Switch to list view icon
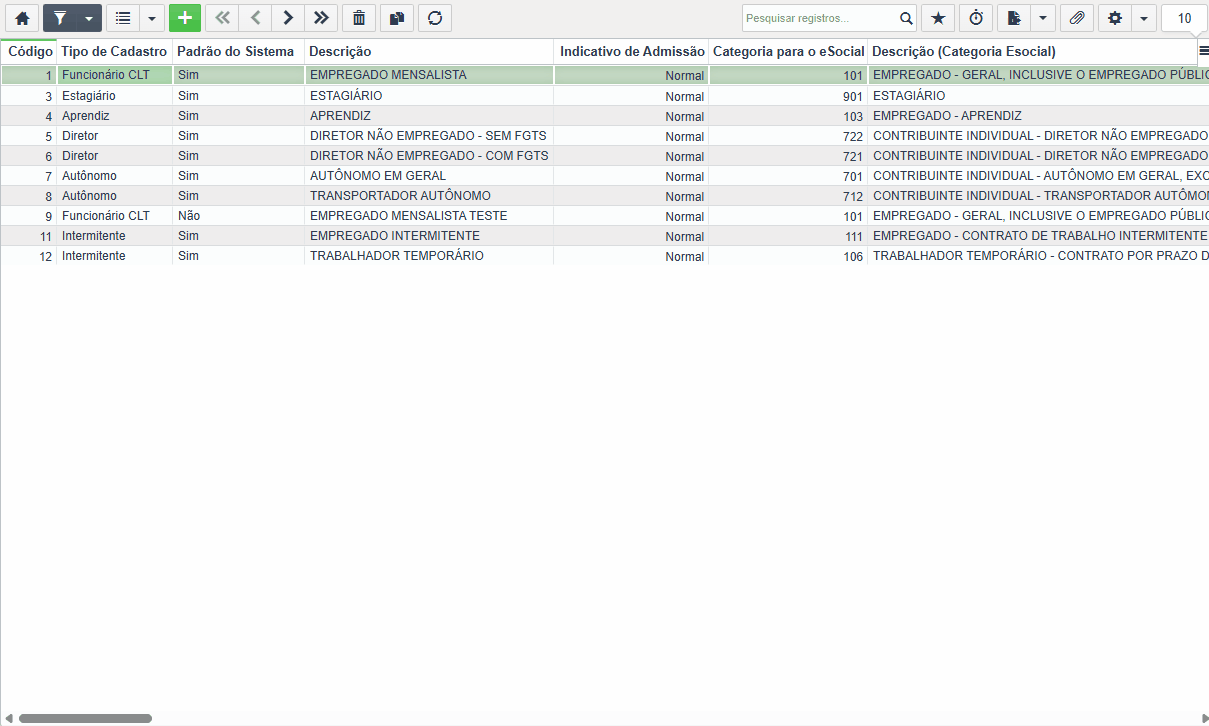Screen dimensions: 1209x726 (x=123, y=18)
